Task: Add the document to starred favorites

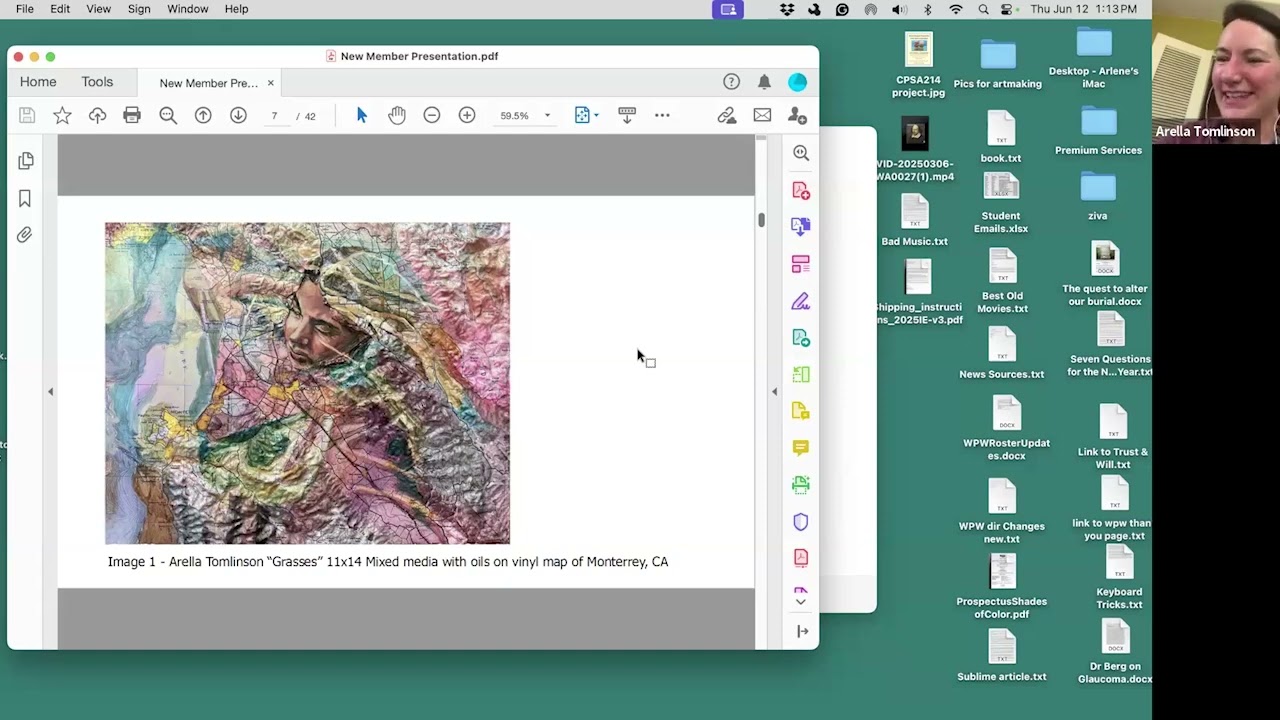Action: click(62, 116)
